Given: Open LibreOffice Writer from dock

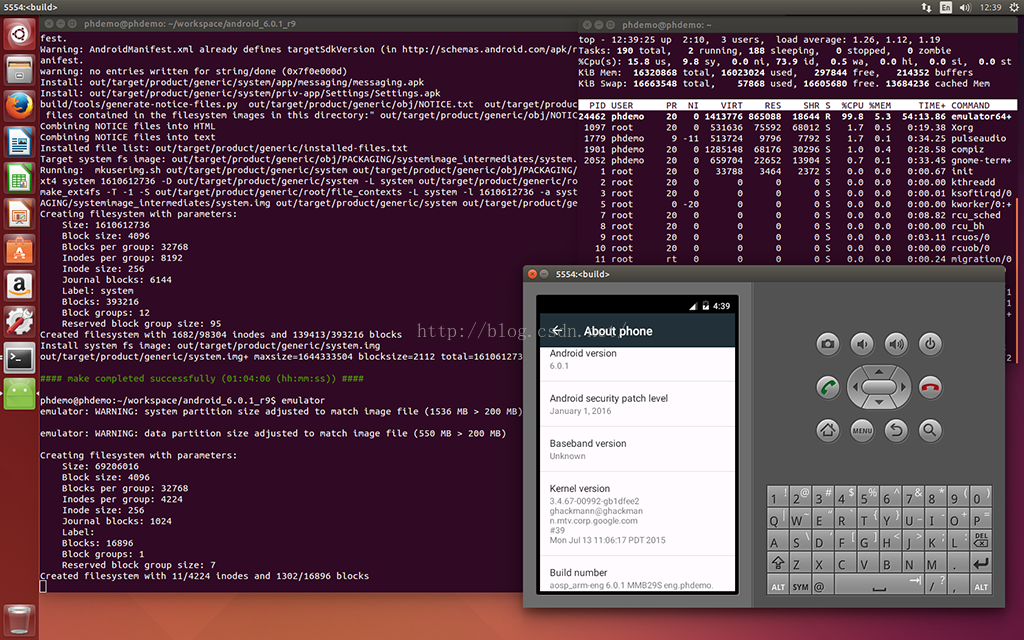Looking at the screenshot, I should pyautogui.click(x=20, y=142).
